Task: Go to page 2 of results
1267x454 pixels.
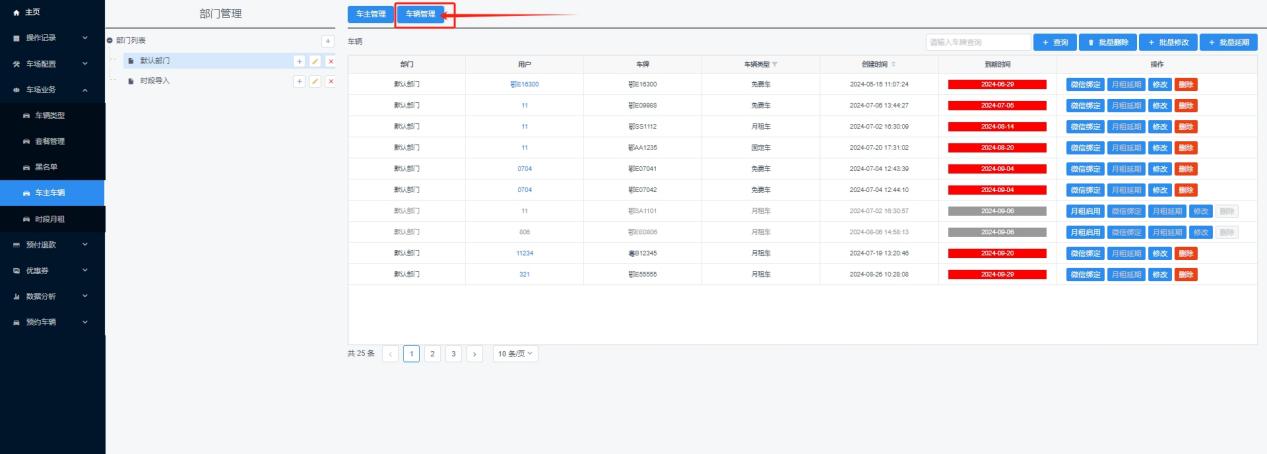Action: click(432, 353)
